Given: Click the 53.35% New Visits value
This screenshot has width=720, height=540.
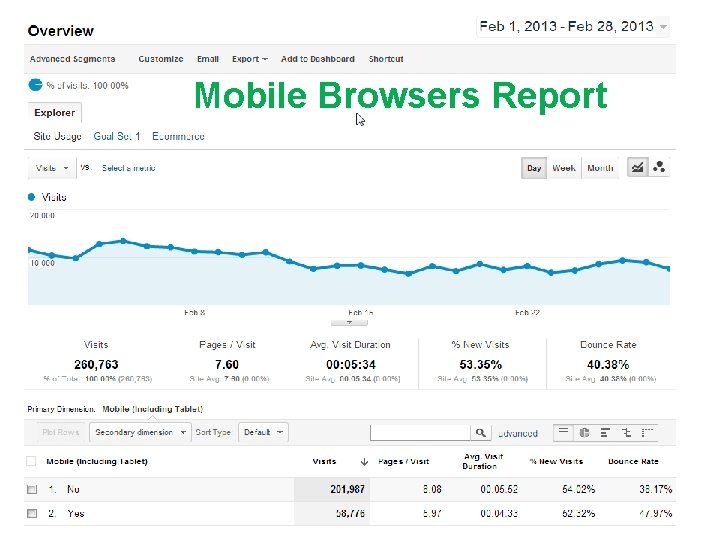Looking at the screenshot, I should (480, 365).
